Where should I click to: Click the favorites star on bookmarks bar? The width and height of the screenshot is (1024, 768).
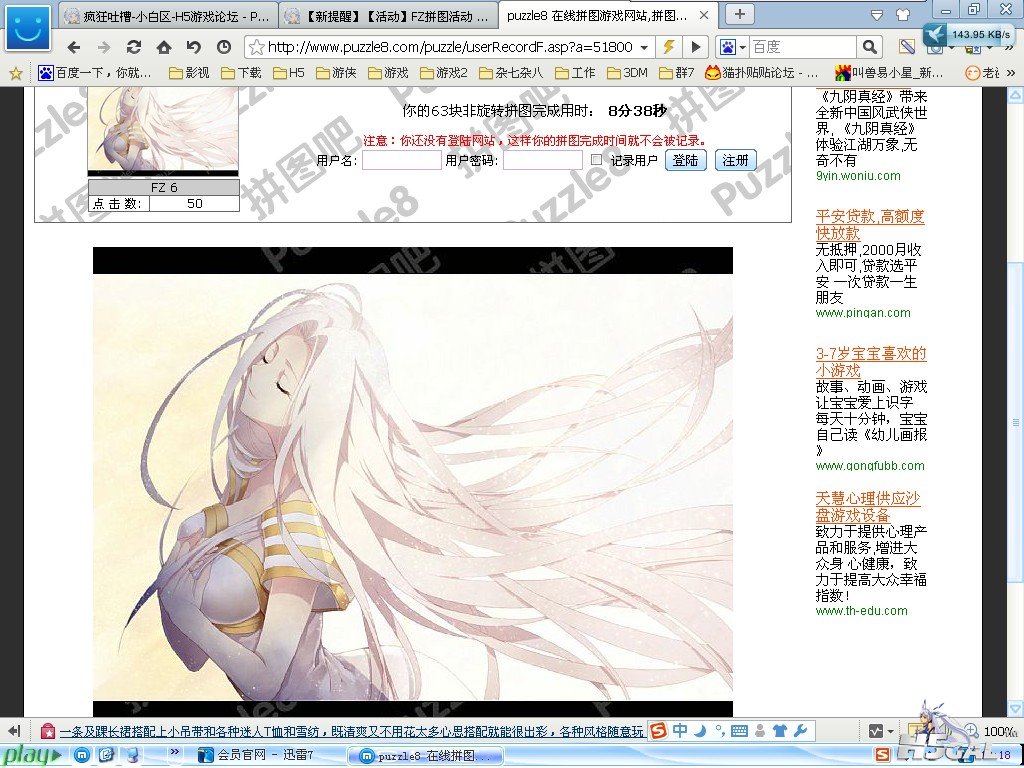tap(16, 73)
